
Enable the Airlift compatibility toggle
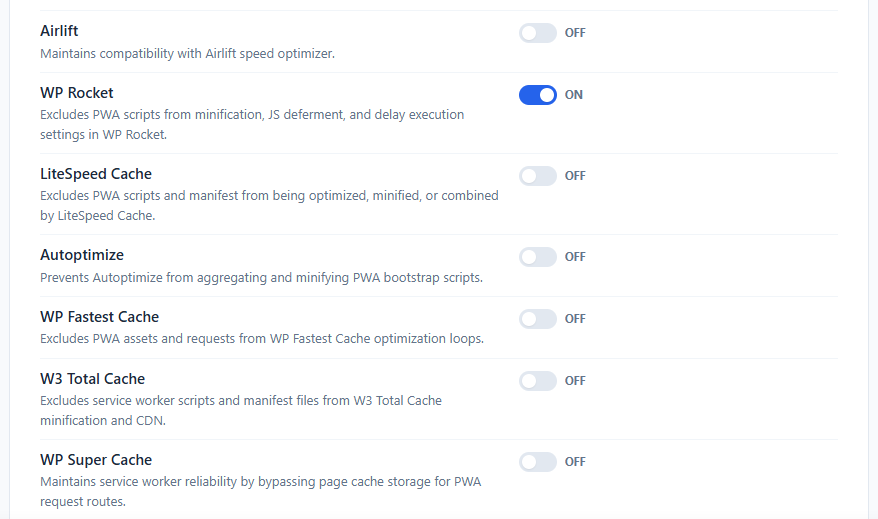[x=538, y=33]
